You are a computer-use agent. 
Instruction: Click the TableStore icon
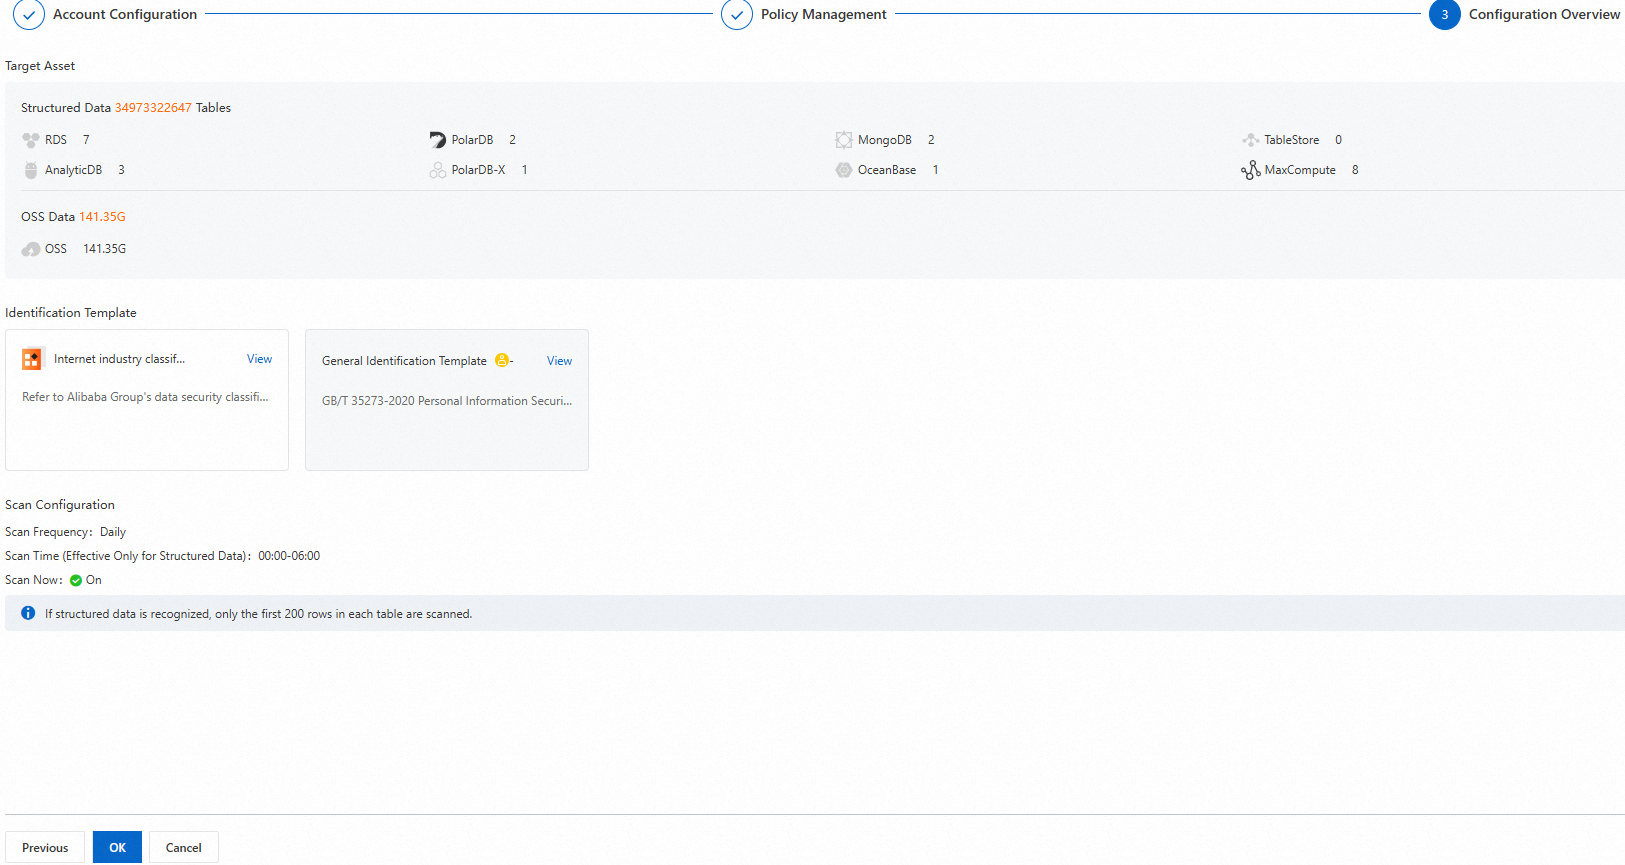[1250, 140]
